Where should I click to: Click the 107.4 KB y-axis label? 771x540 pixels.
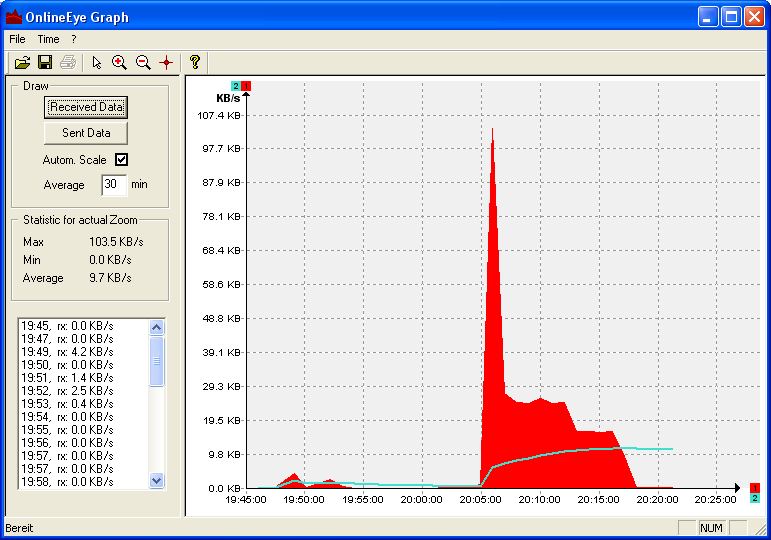[219, 116]
